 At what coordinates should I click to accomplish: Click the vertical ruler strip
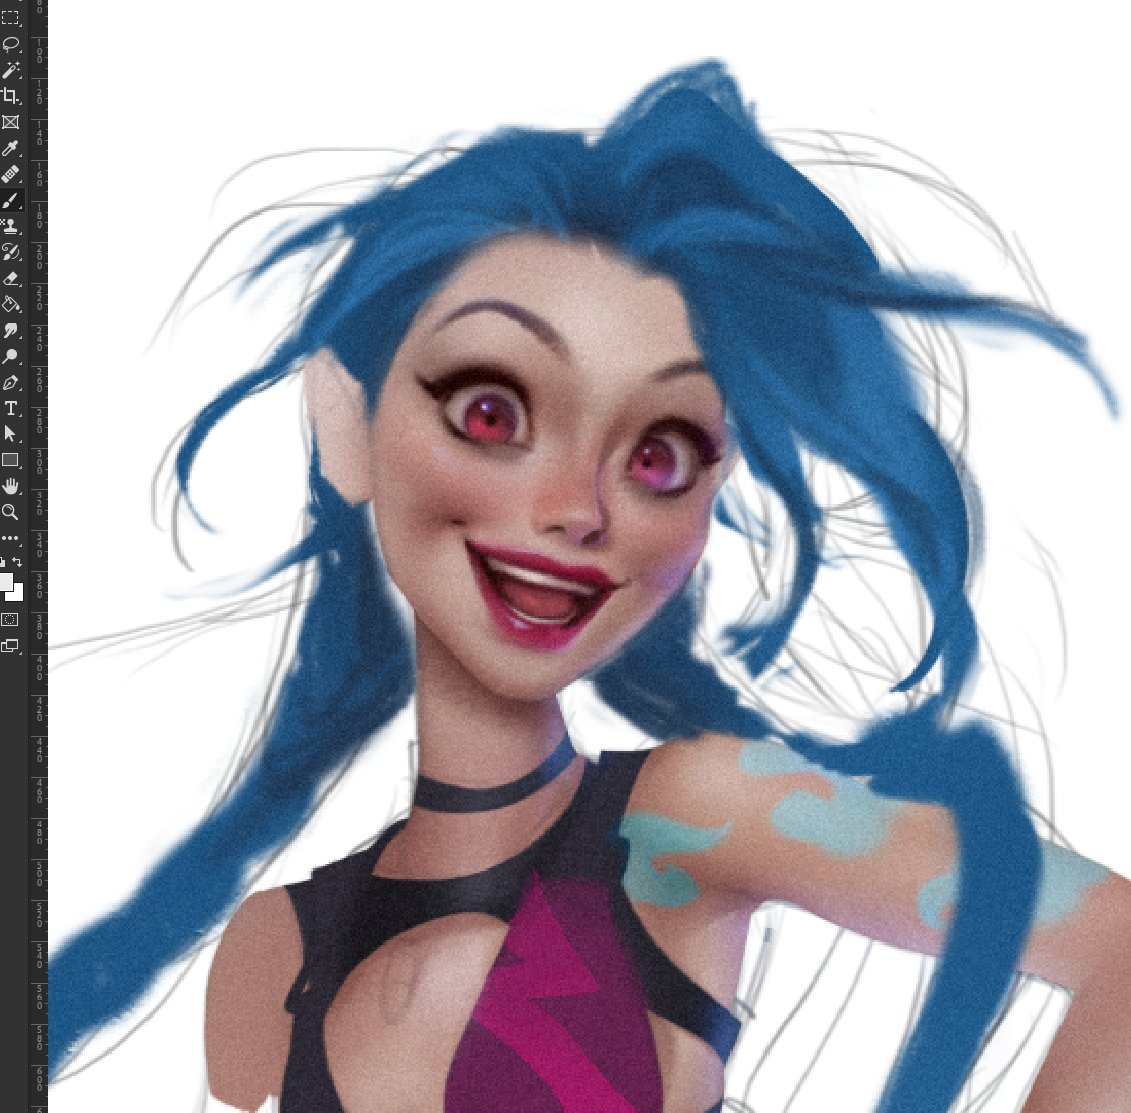pyautogui.click(x=38, y=556)
